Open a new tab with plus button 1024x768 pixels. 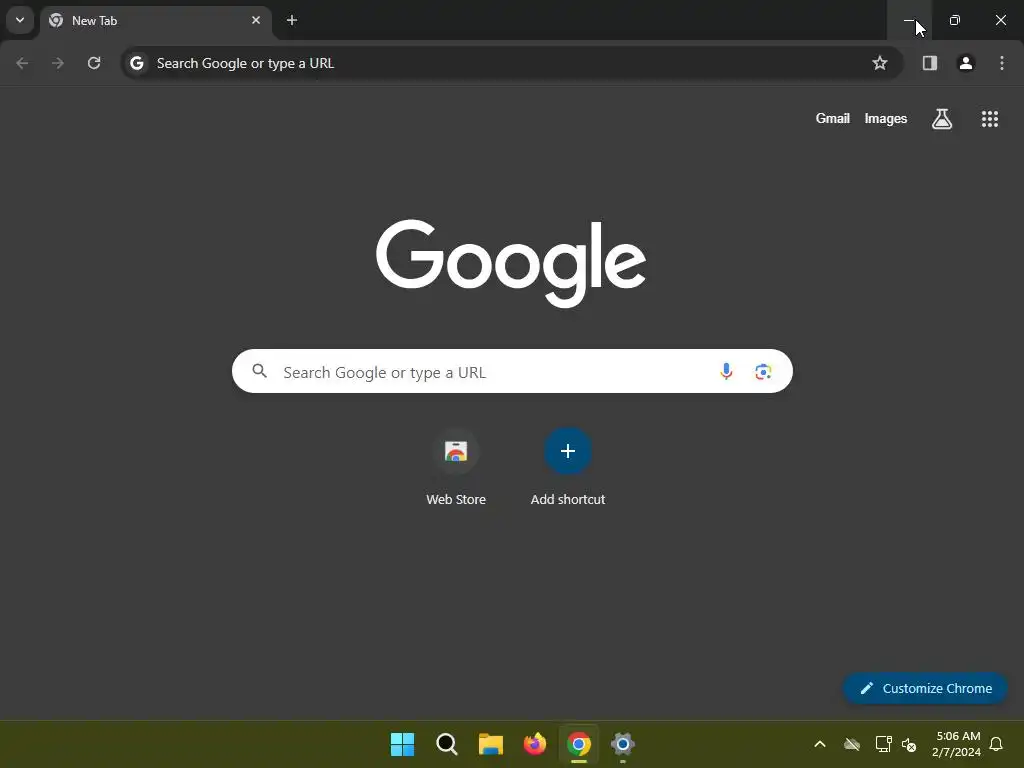[x=292, y=20]
